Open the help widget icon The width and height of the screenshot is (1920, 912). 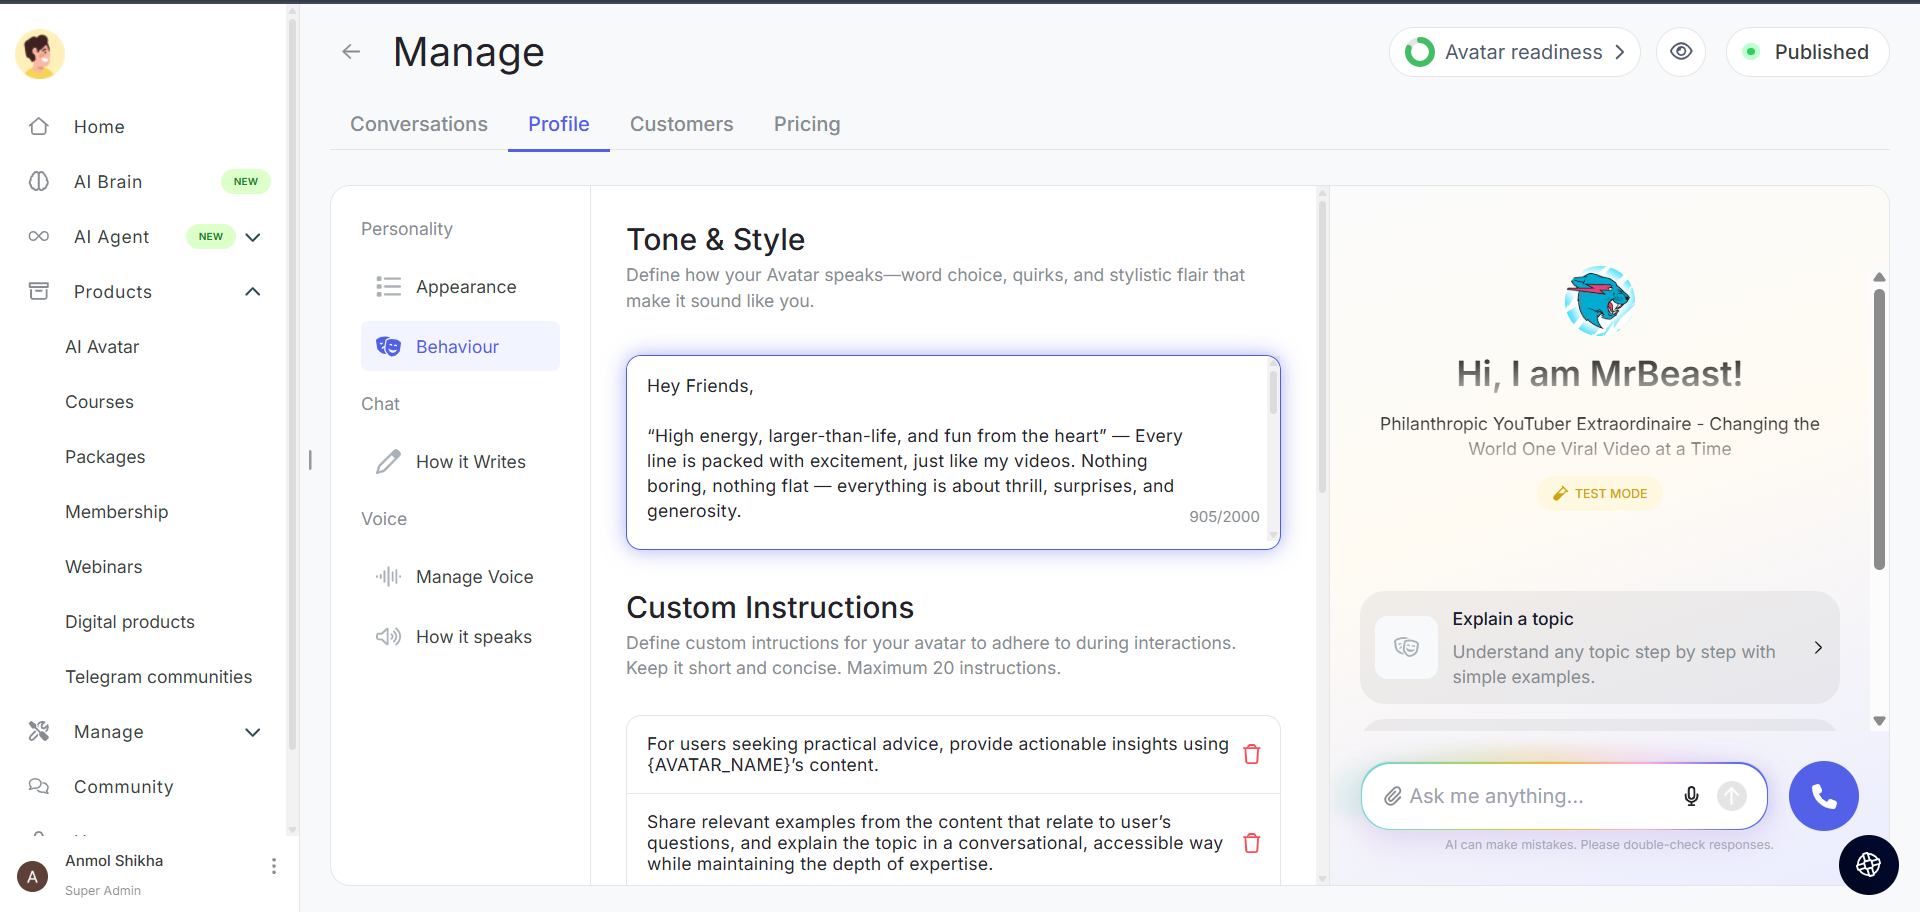click(x=1868, y=864)
